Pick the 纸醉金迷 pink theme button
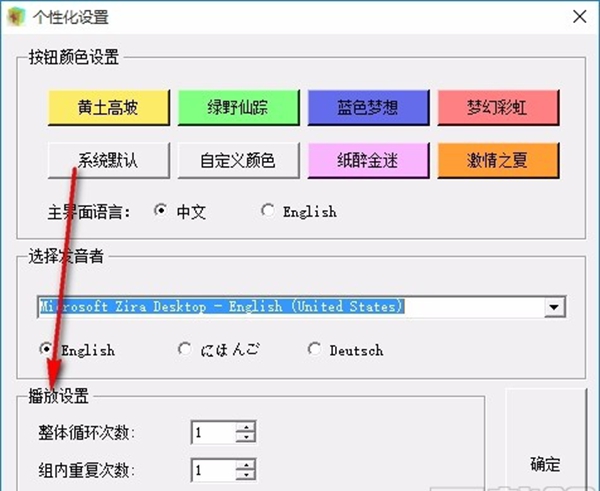This screenshot has height=491, width=600. [x=368, y=160]
